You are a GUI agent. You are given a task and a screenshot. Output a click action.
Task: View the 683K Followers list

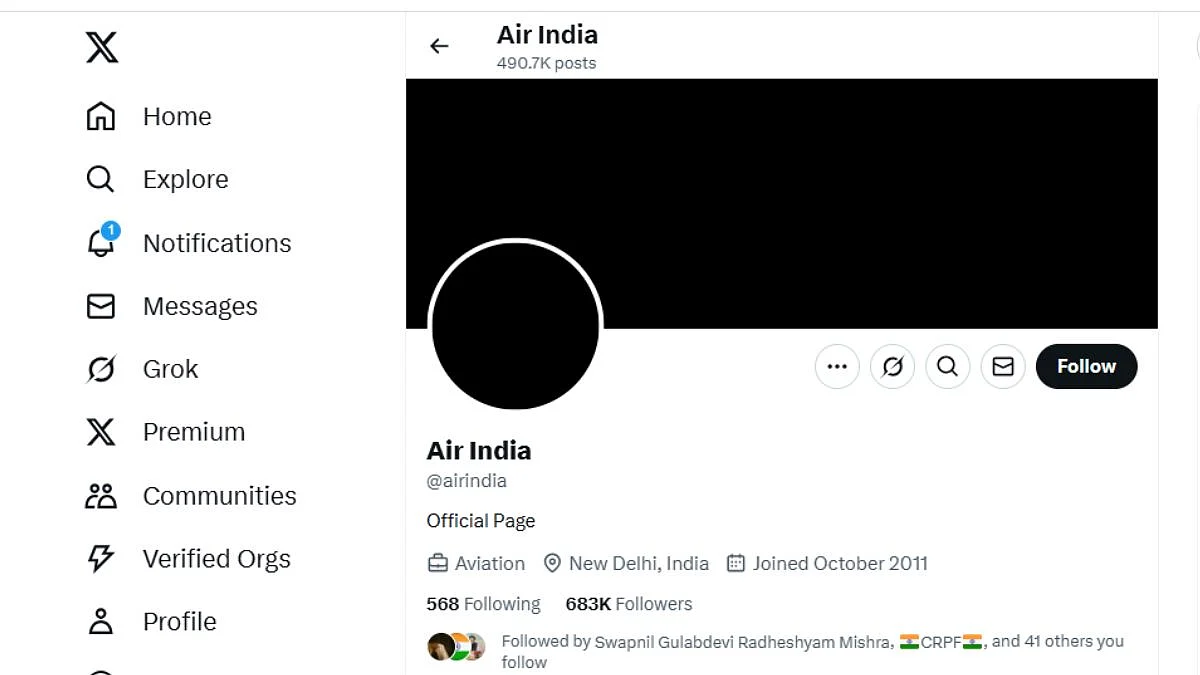[x=628, y=604]
